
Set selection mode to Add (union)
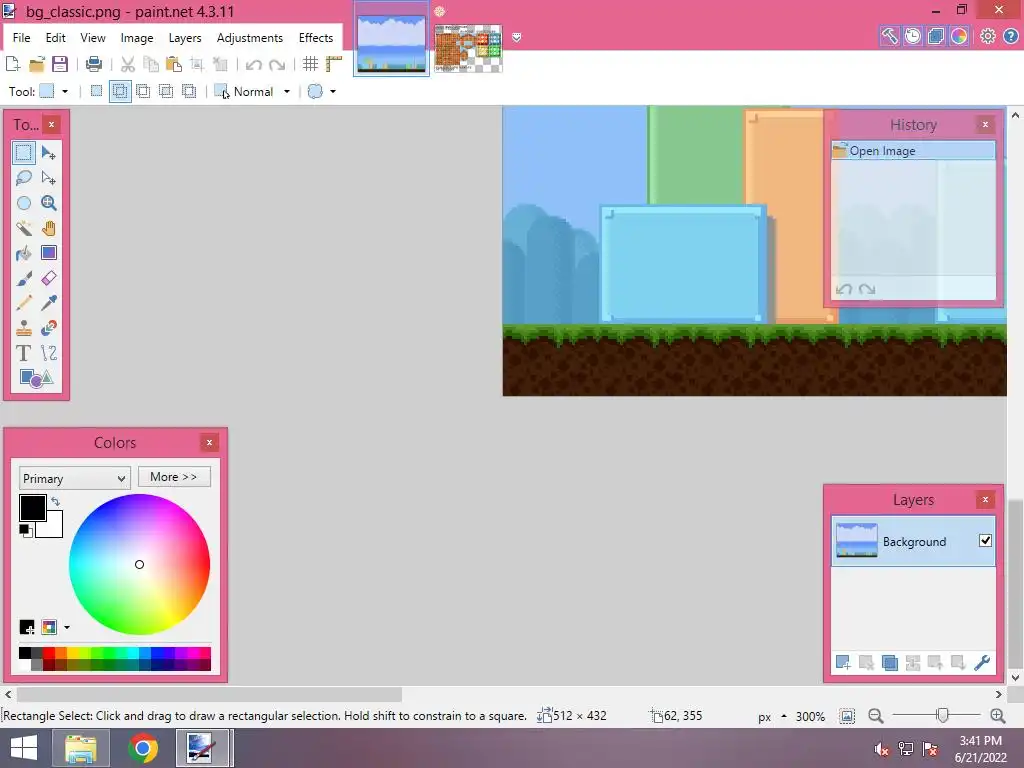[120, 91]
